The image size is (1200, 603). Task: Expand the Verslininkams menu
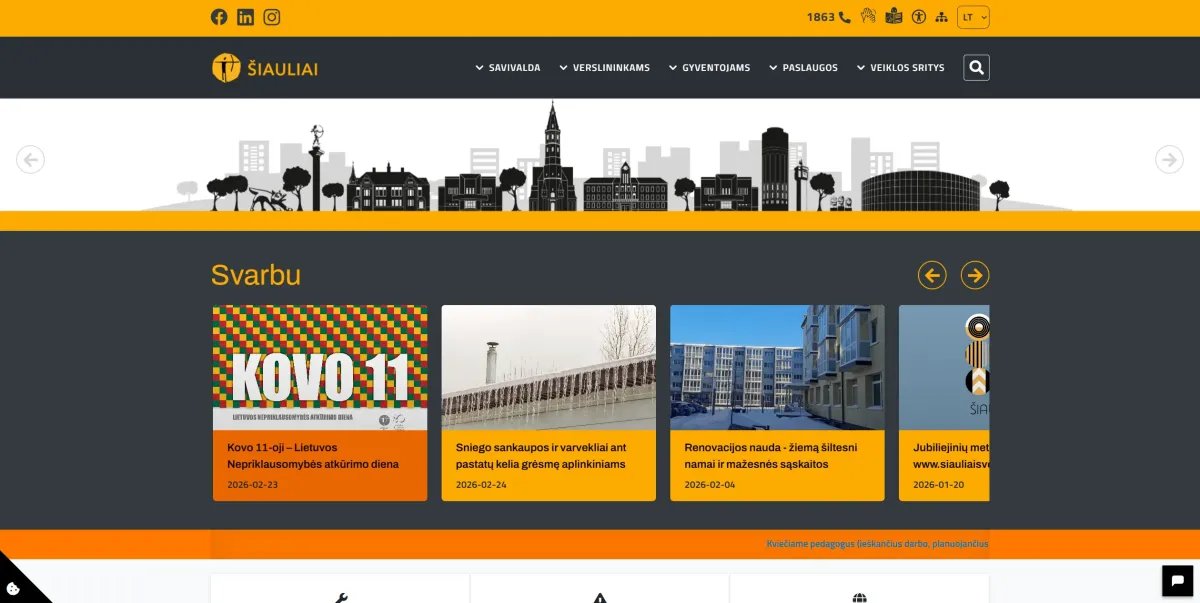point(604,68)
